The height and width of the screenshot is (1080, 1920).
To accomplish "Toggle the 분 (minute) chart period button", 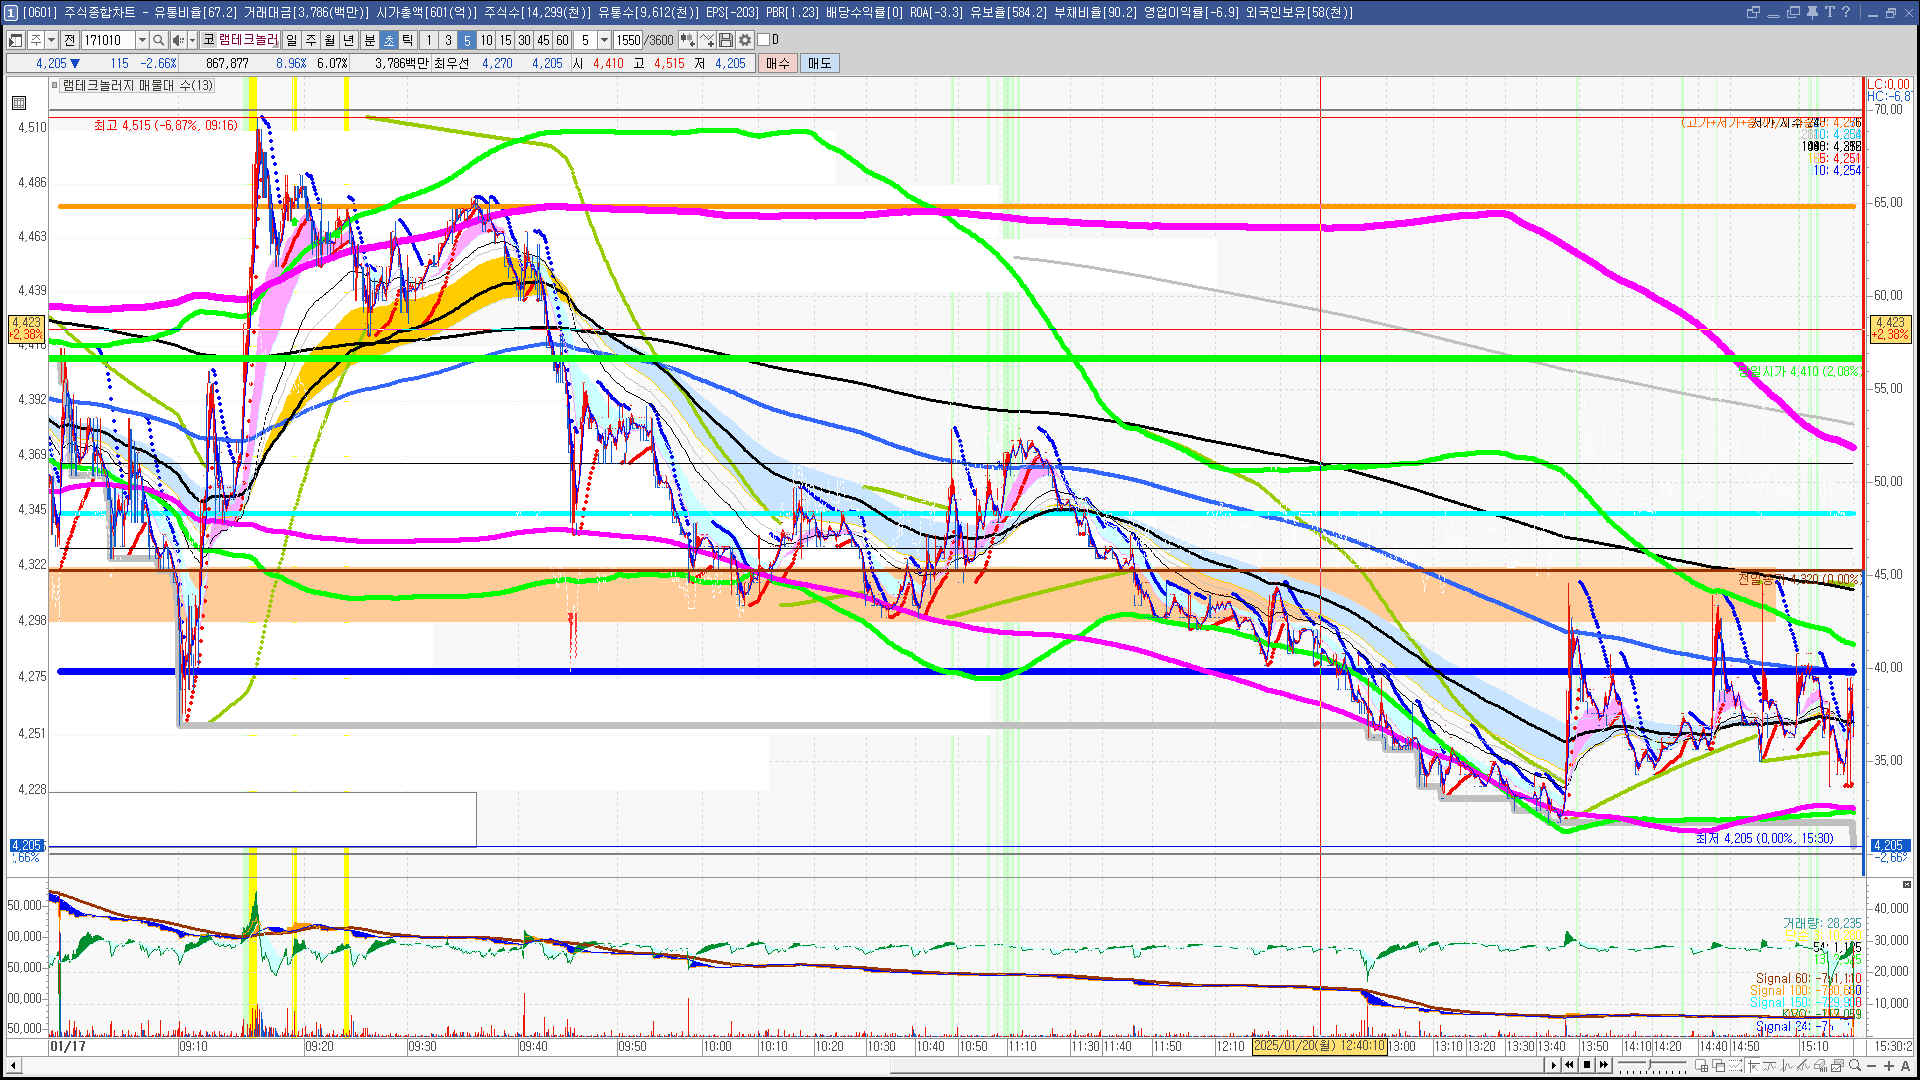I will coord(369,40).
